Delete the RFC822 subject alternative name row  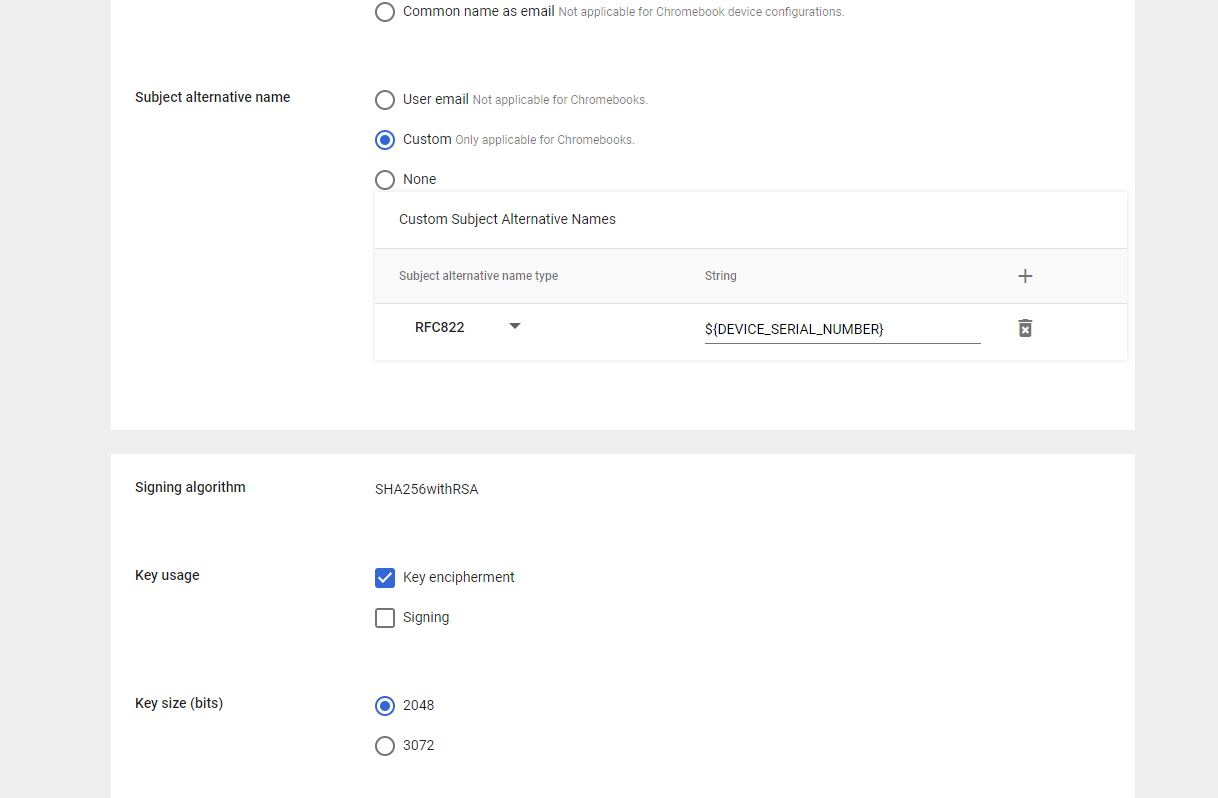click(1025, 328)
